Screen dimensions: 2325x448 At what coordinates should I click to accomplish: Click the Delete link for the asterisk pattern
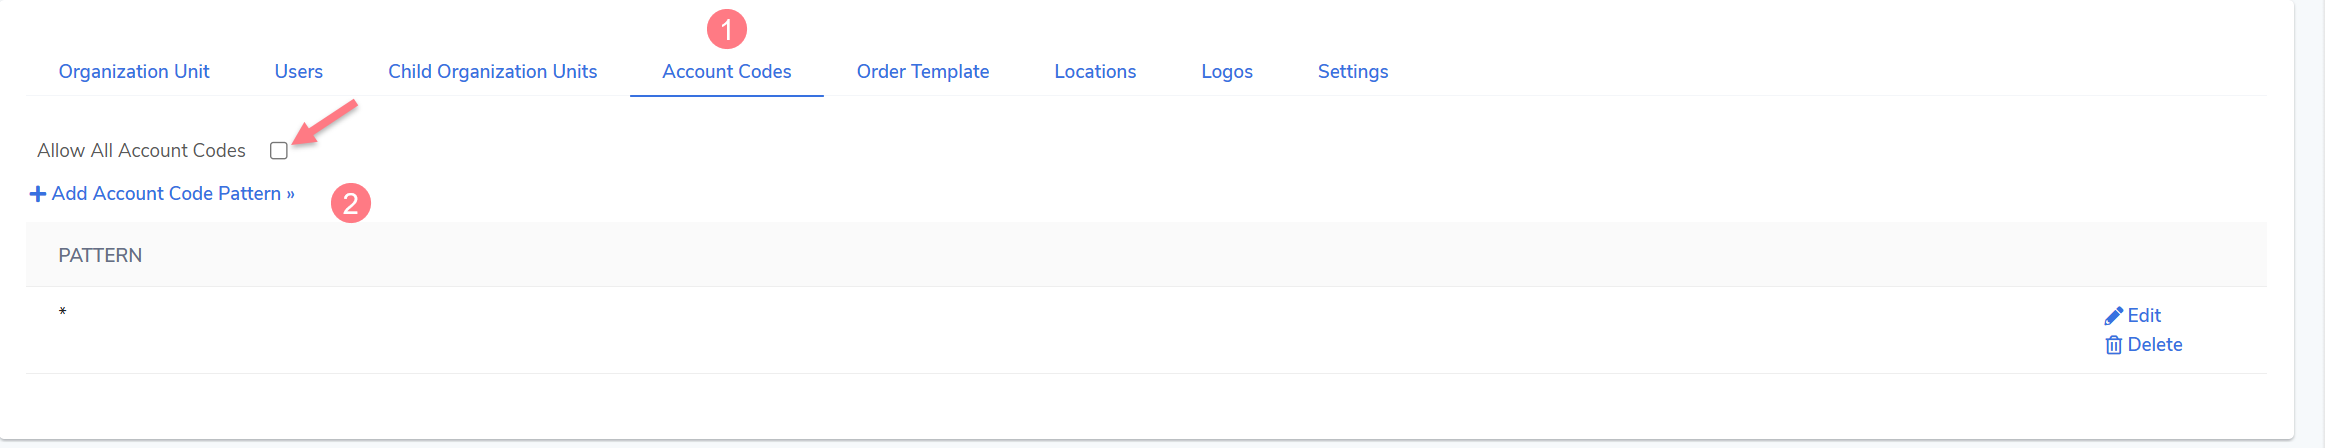[x=2154, y=345]
